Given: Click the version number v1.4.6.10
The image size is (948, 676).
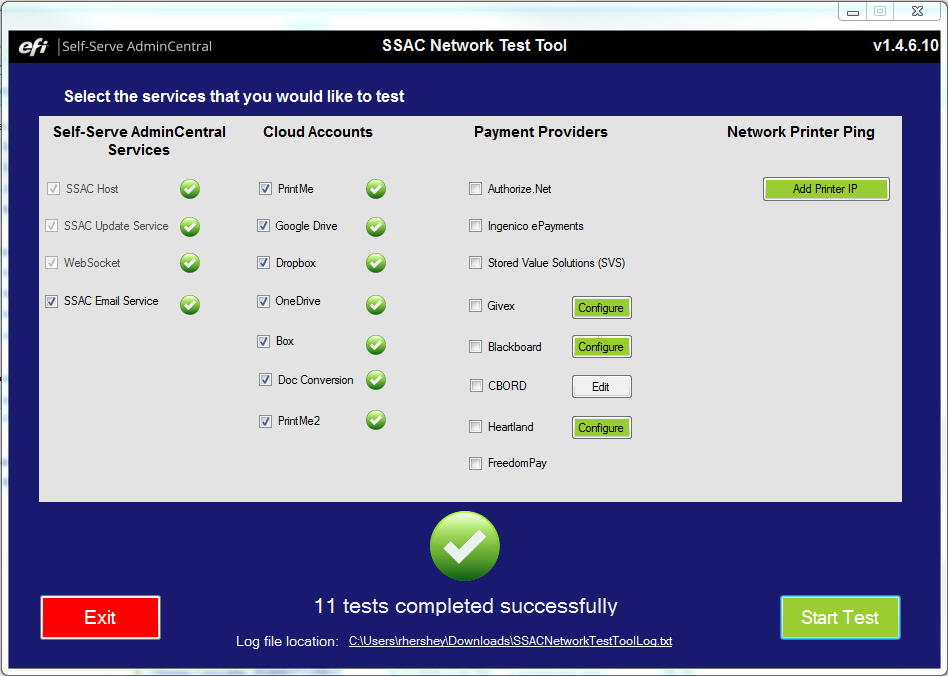Looking at the screenshot, I should point(905,46).
